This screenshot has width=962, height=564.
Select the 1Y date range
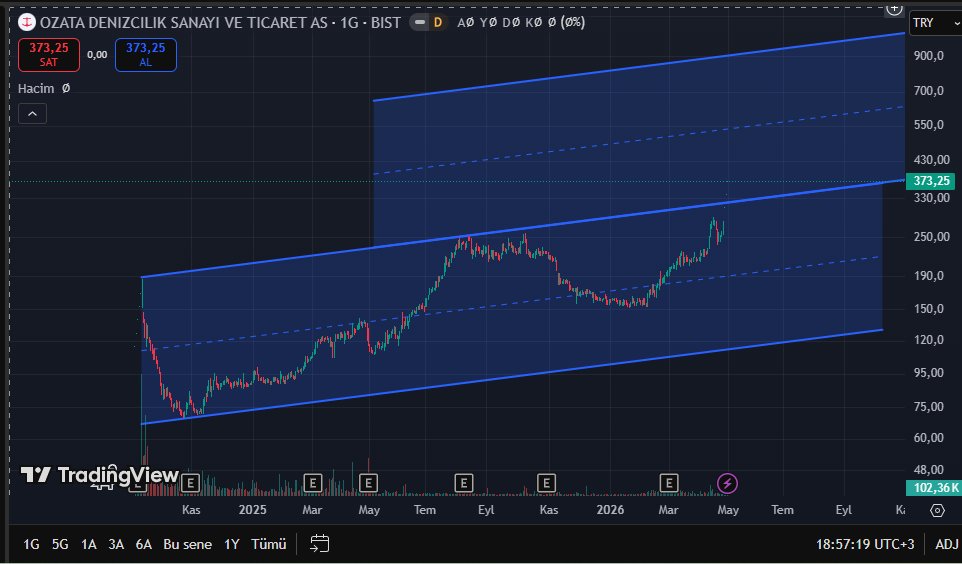point(231,544)
